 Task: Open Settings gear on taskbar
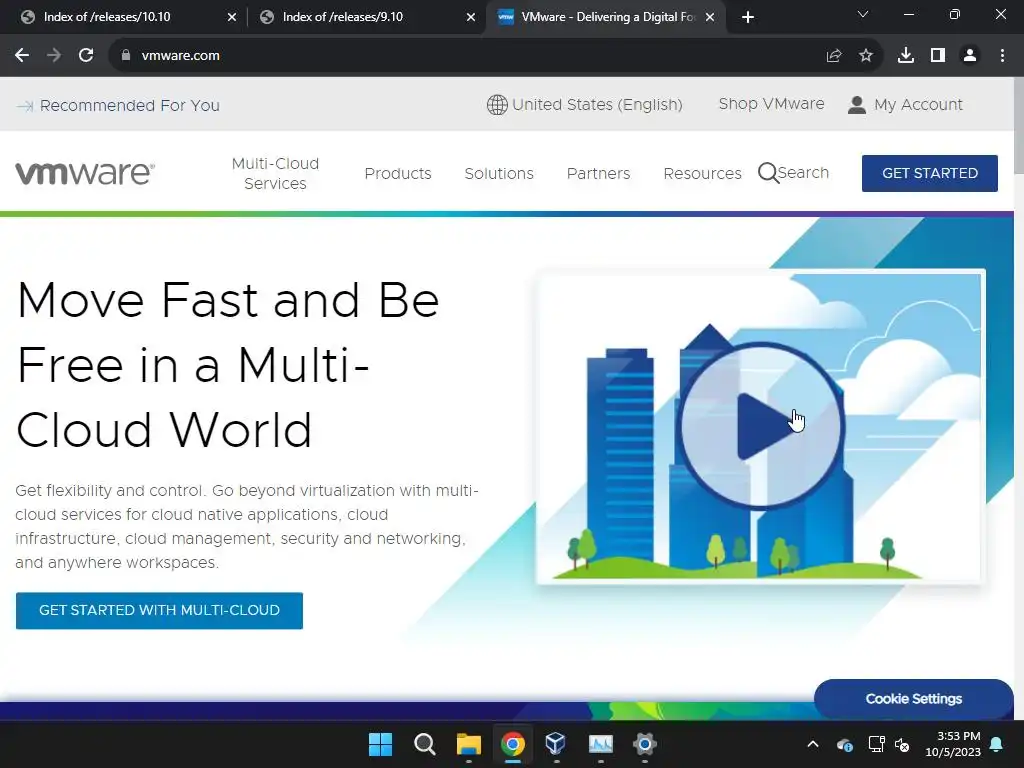click(644, 744)
